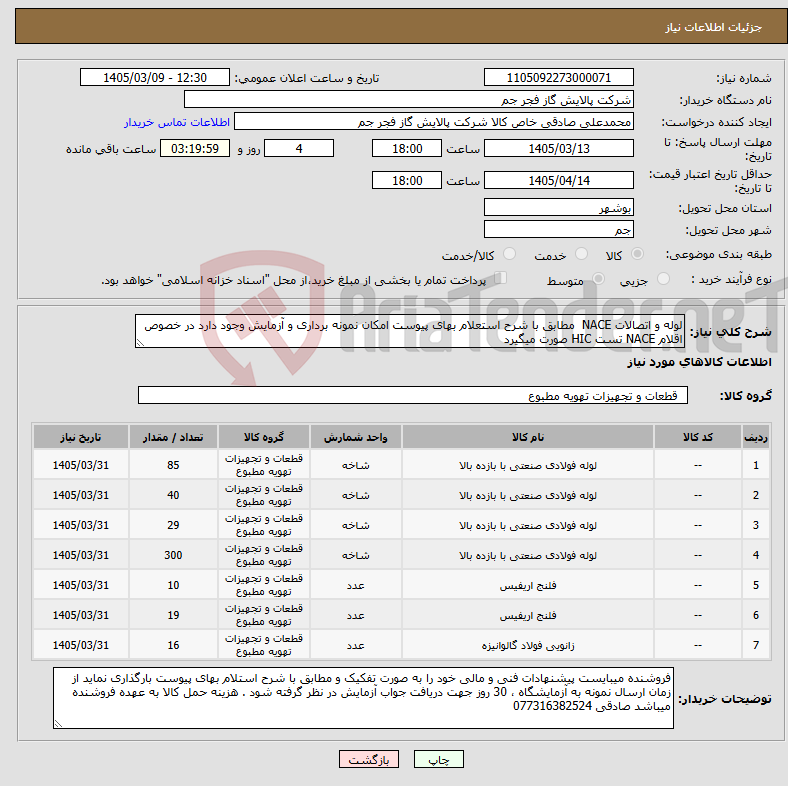The width and height of the screenshot is (788, 786).
Task: Click the quantity 10 in row 5
Action: point(173,585)
